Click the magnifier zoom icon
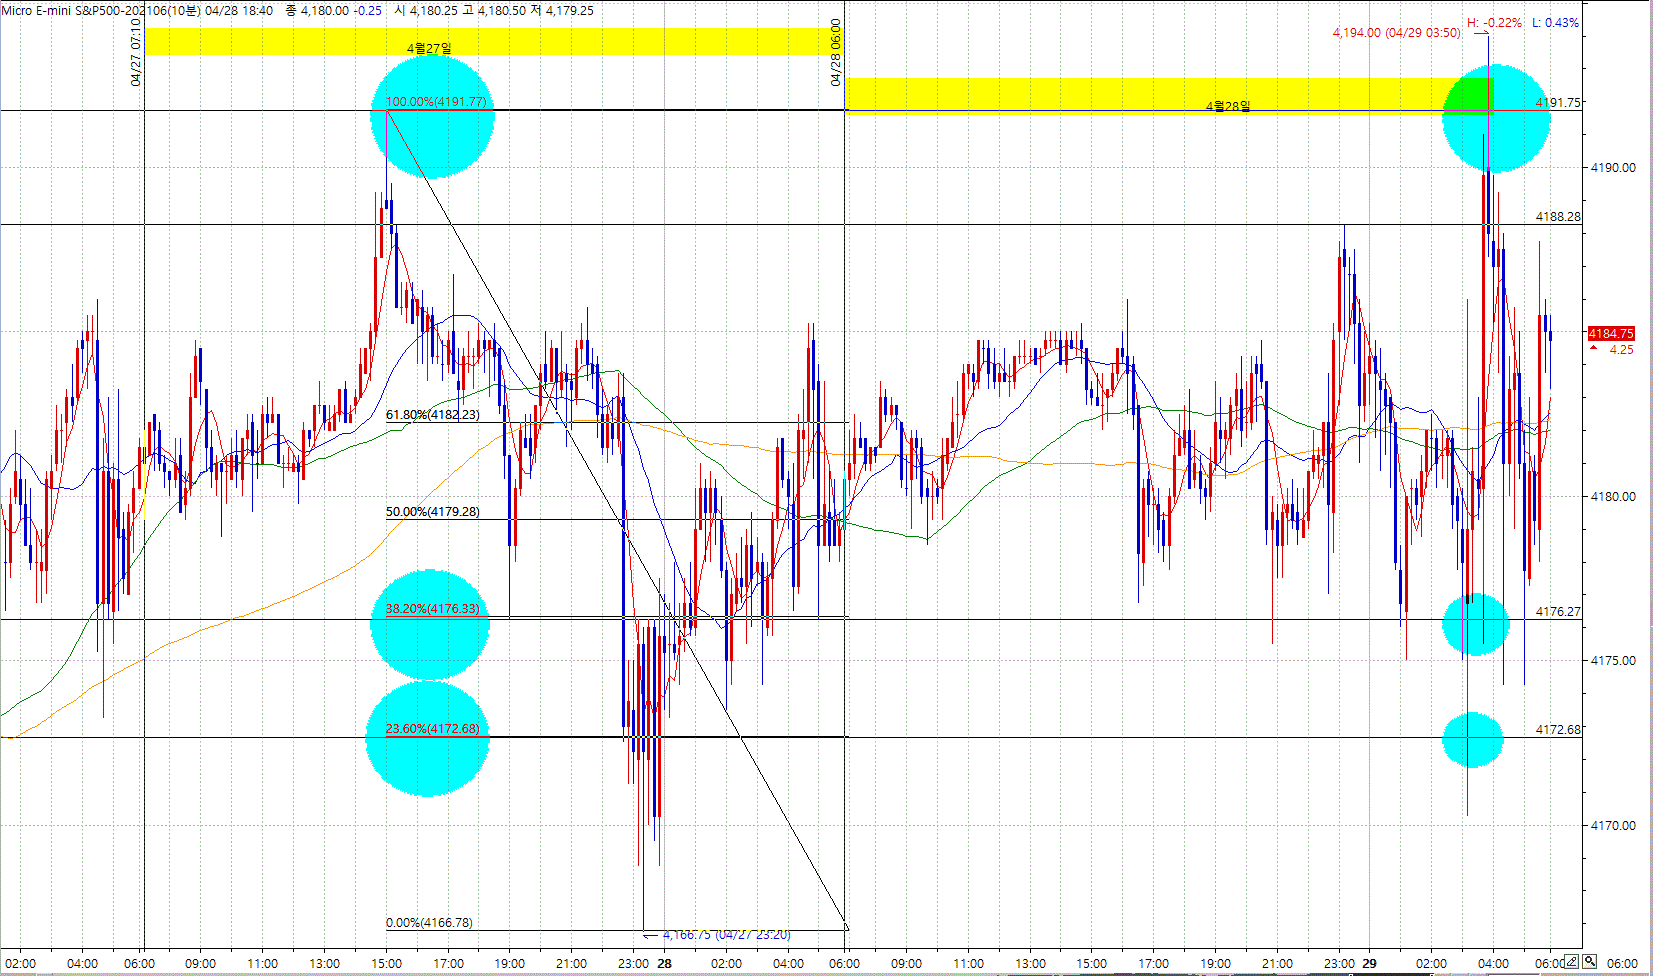 tap(1590, 962)
